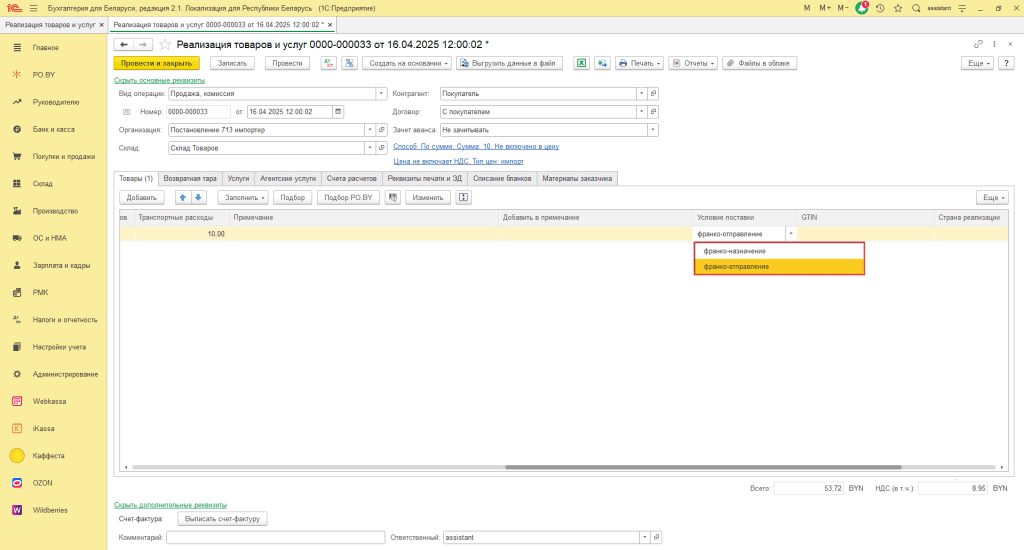Click the barcode scanner icon in table toolbar
The width and height of the screenshot is (1024, 550).
click(x=392, y=197)
